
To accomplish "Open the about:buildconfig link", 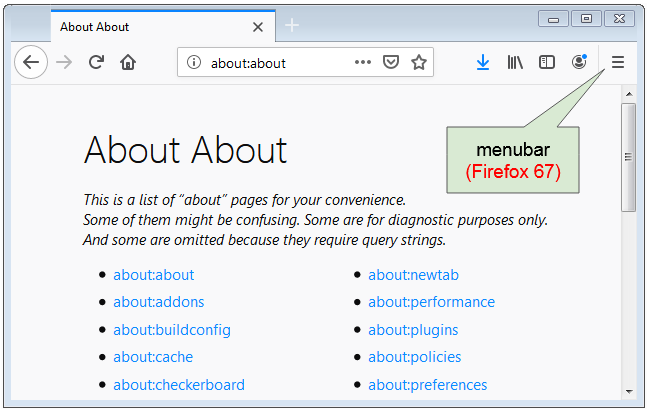I will pos(172,330).
